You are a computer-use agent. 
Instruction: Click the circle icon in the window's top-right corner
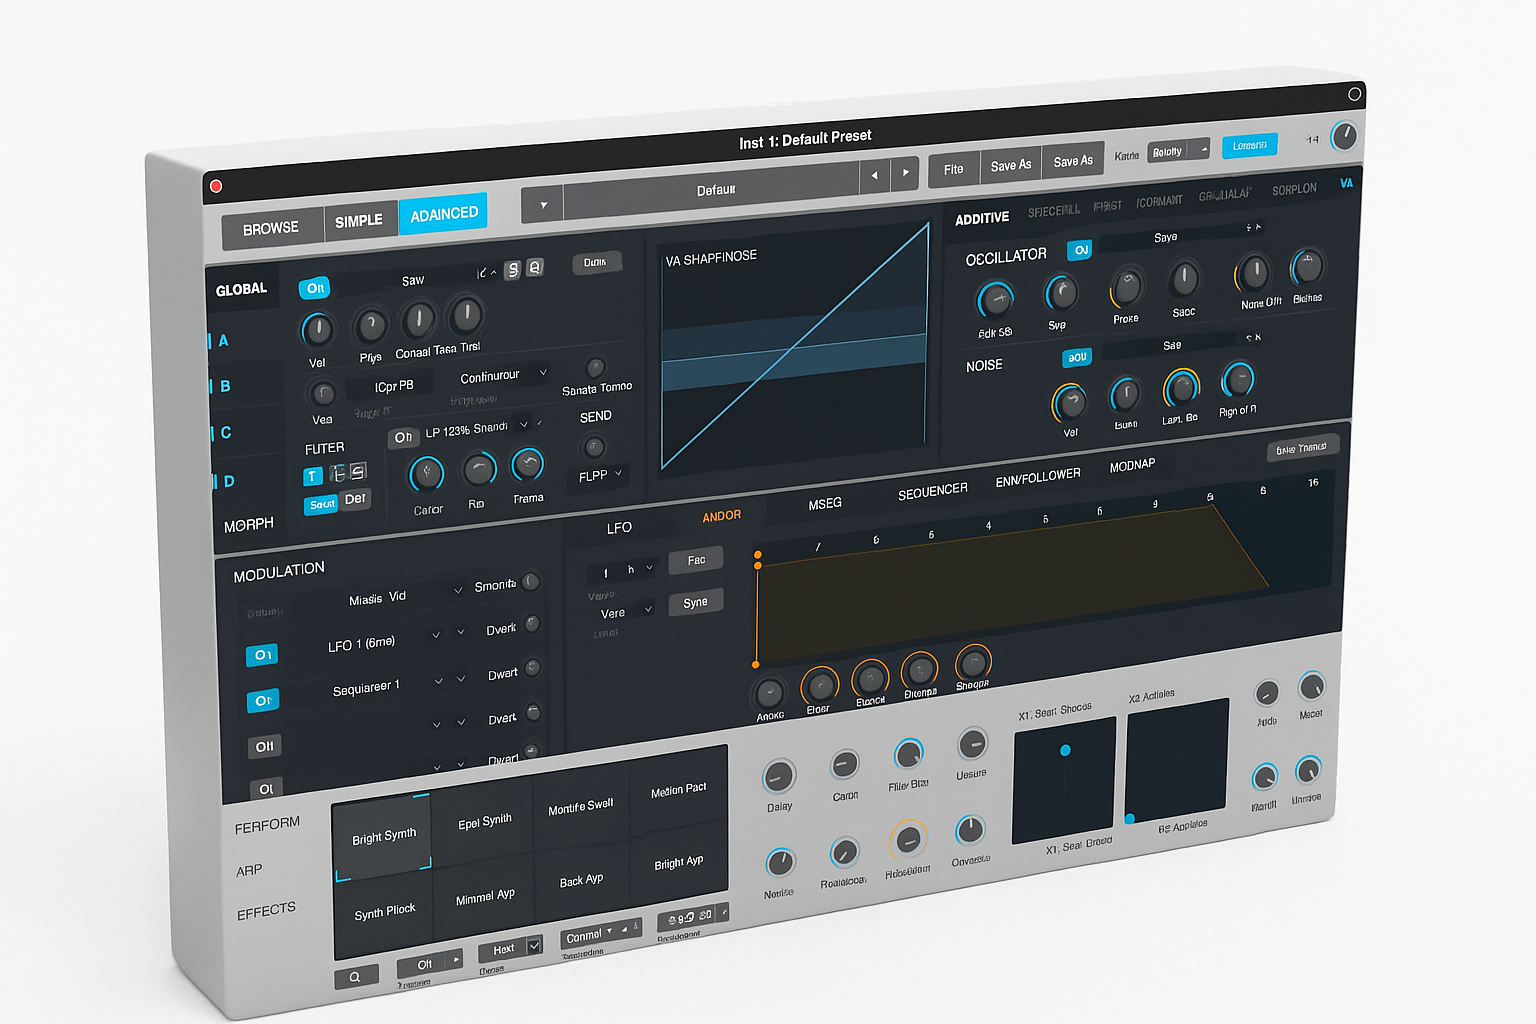pos(1354,94)
